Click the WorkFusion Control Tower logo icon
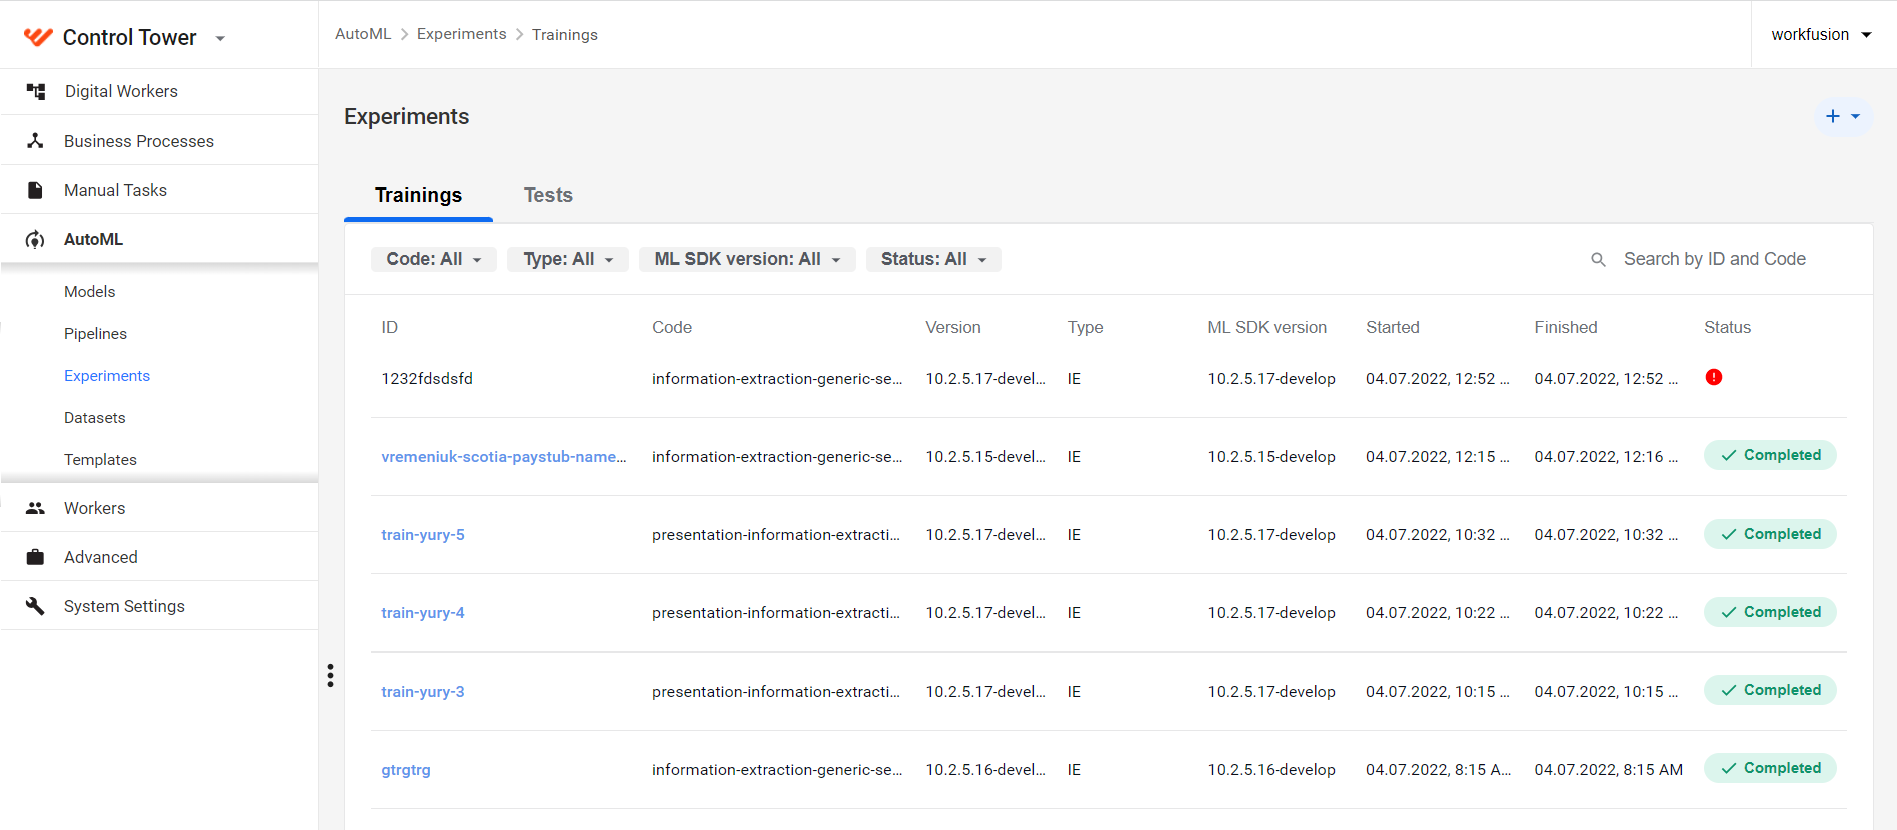 38,37
